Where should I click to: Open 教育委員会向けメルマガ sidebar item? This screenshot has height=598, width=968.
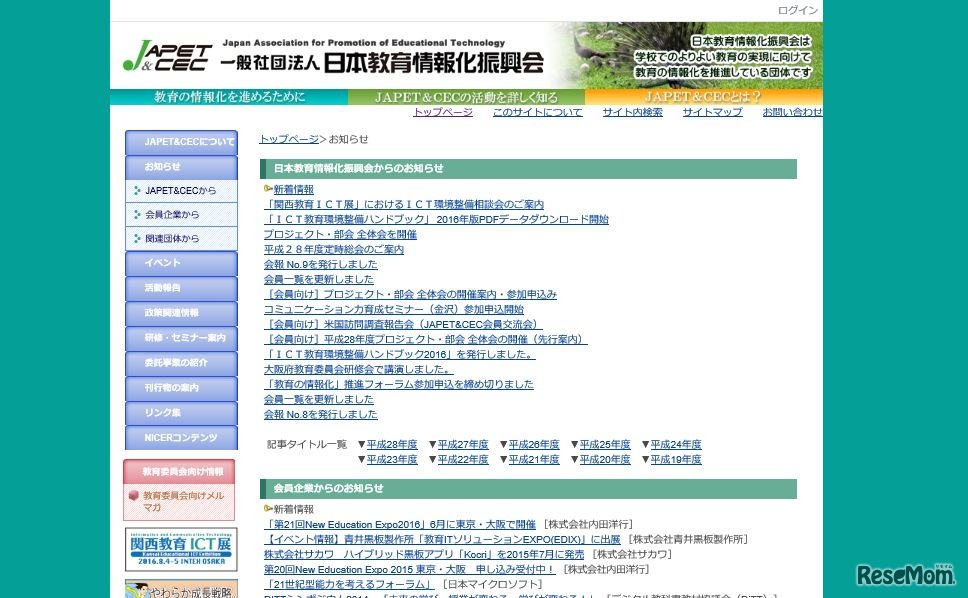(182, 501)
